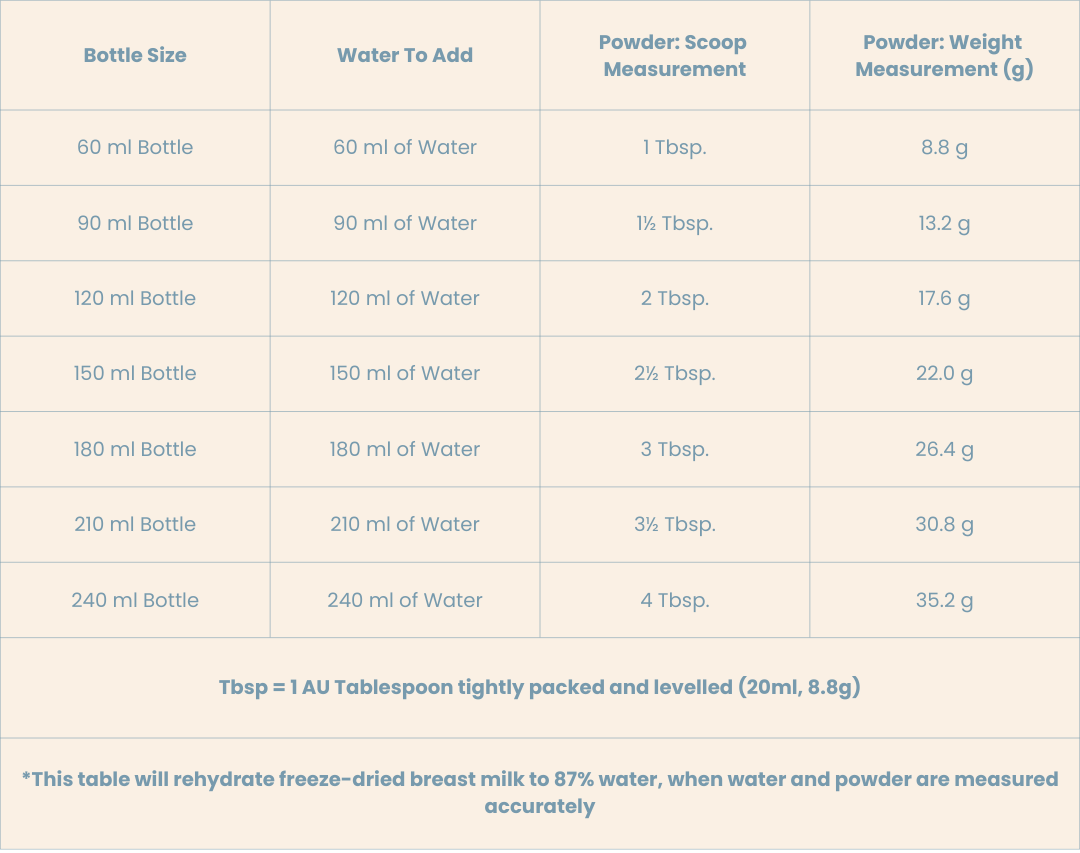Click the 26.4 g weight cell
This screenshot has width=1080, height=853.
coord(944,449)
